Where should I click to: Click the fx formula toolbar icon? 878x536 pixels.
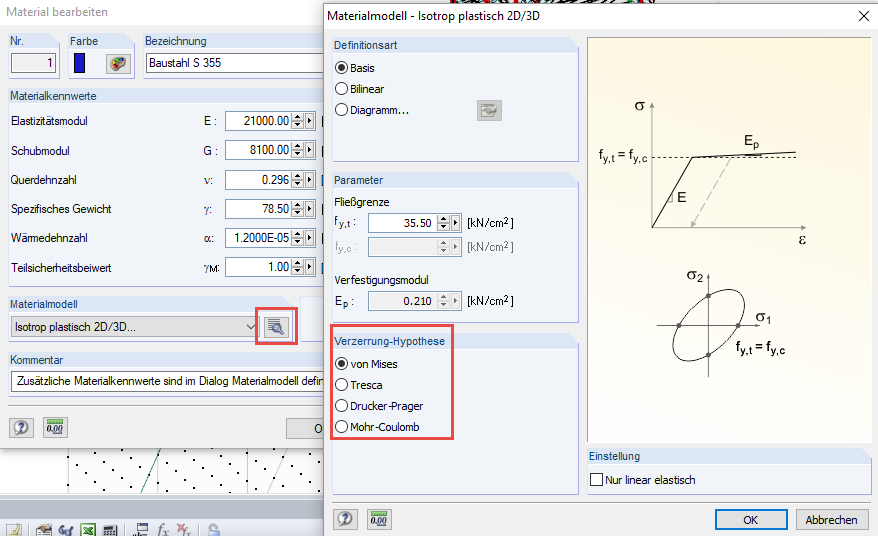click(162, 530)
